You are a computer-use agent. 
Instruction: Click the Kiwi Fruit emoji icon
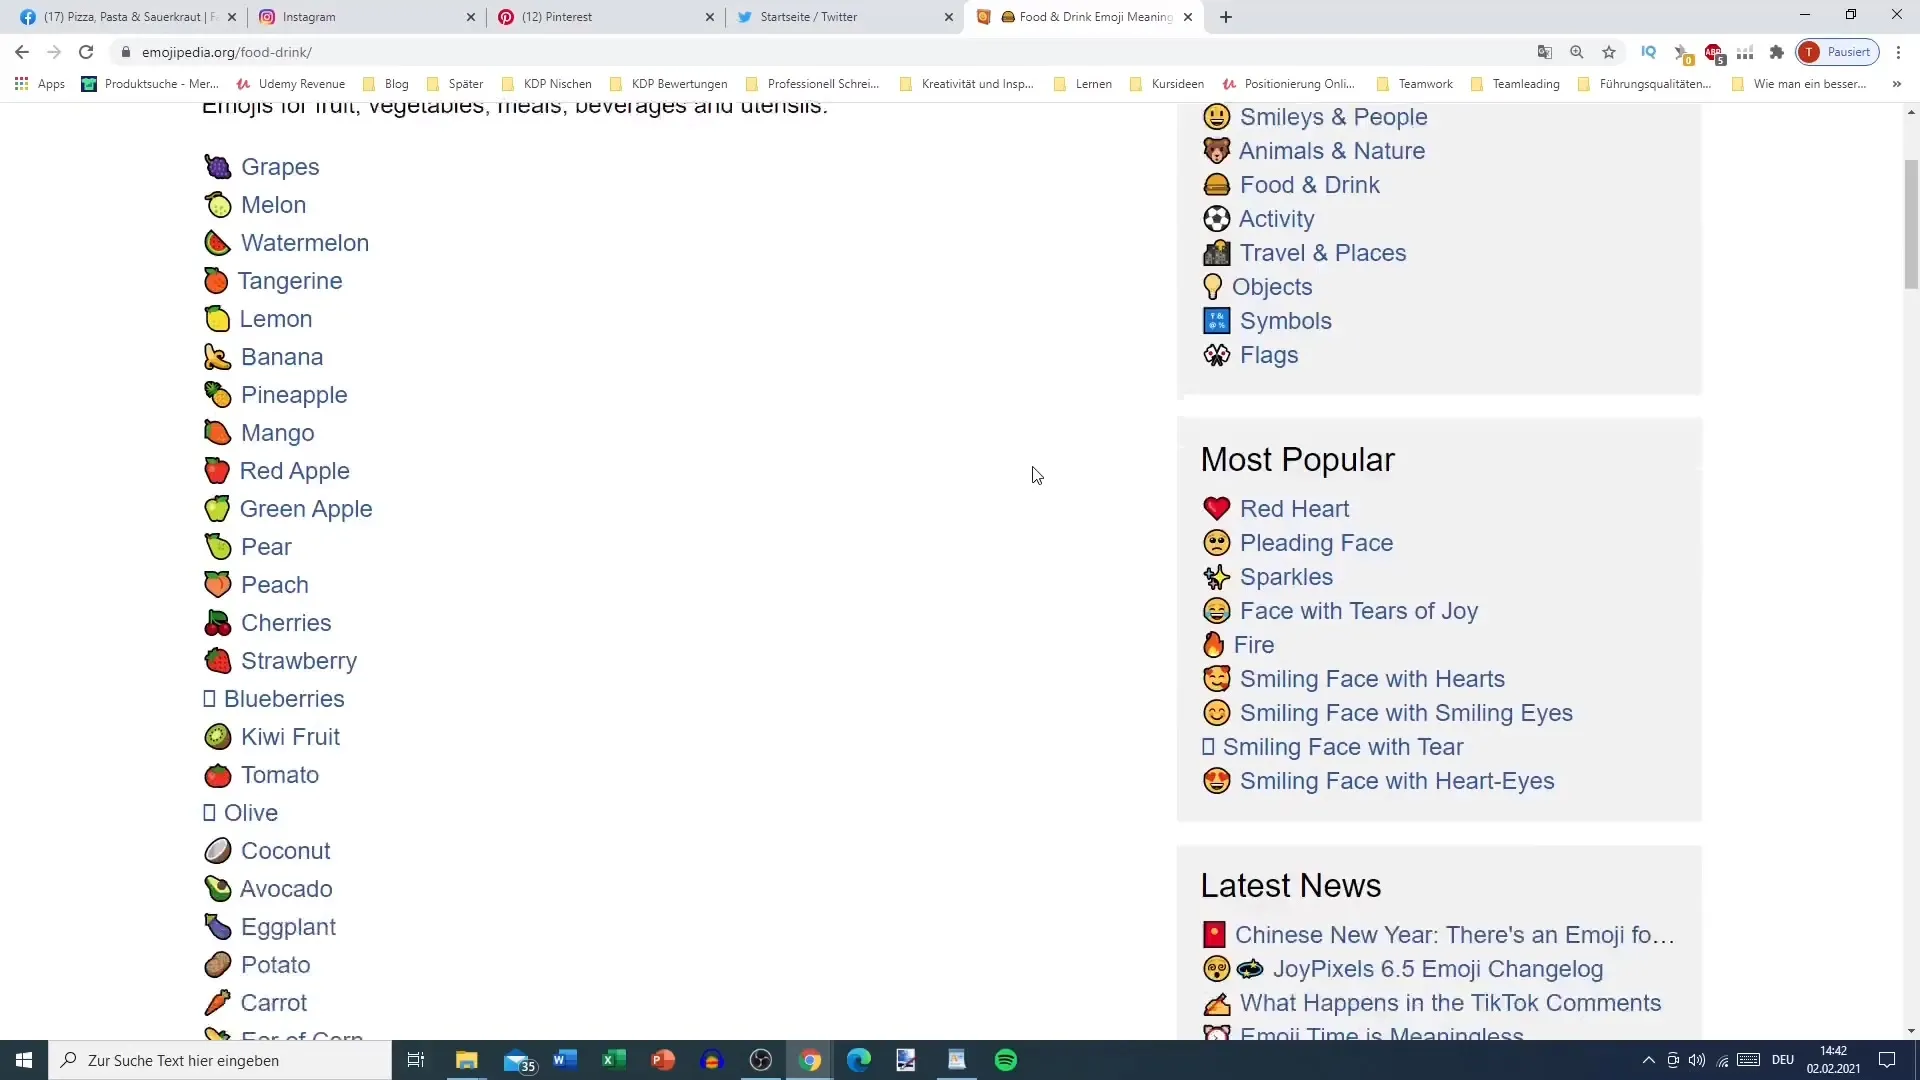pos(217,737)
